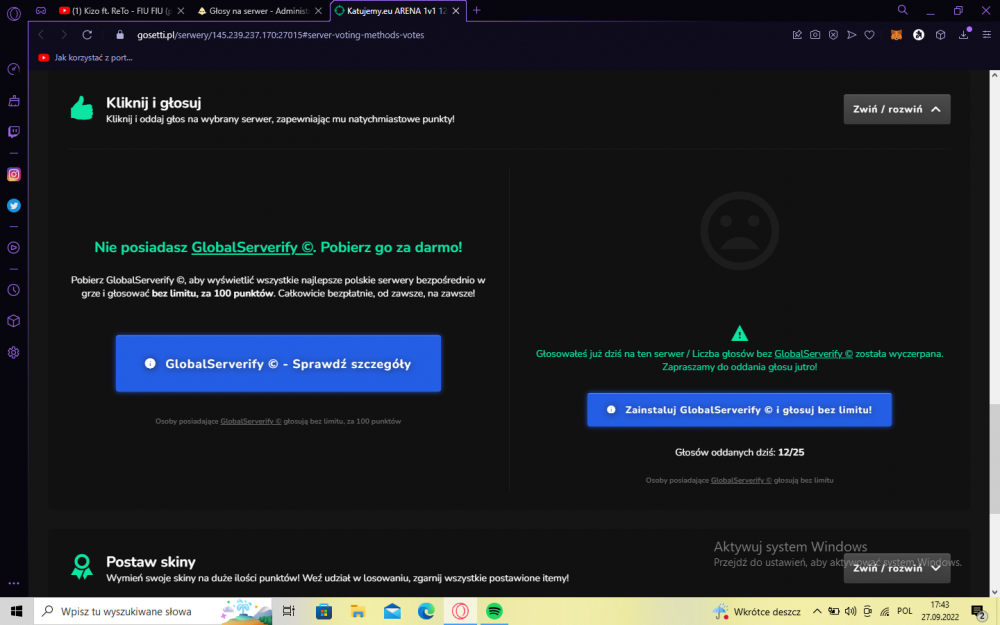Screen dimensions: 1000x625
Task: Open Settings gear in sidebar
Action: (13, 353)
